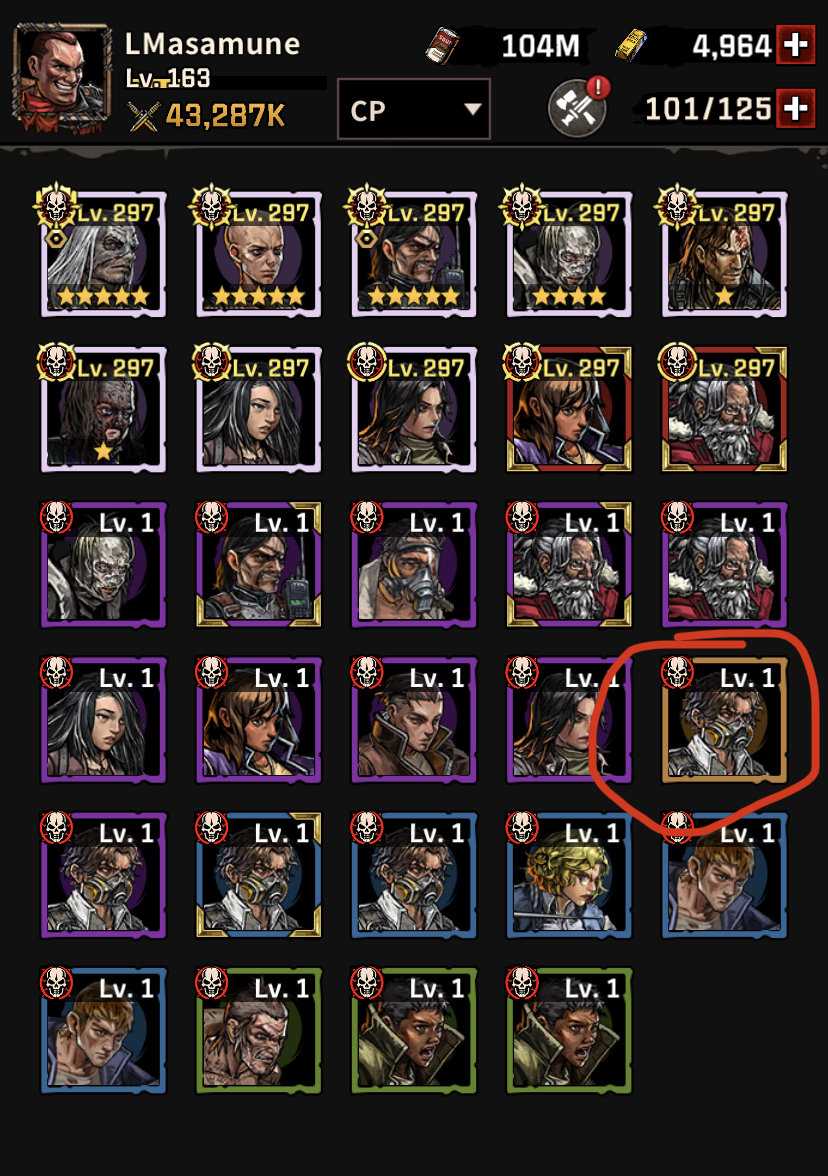This screenshot has width=828, height=1176.
Task: Open the CP sort dropdown
Action: pyautogui.click(x=413, y=110)
